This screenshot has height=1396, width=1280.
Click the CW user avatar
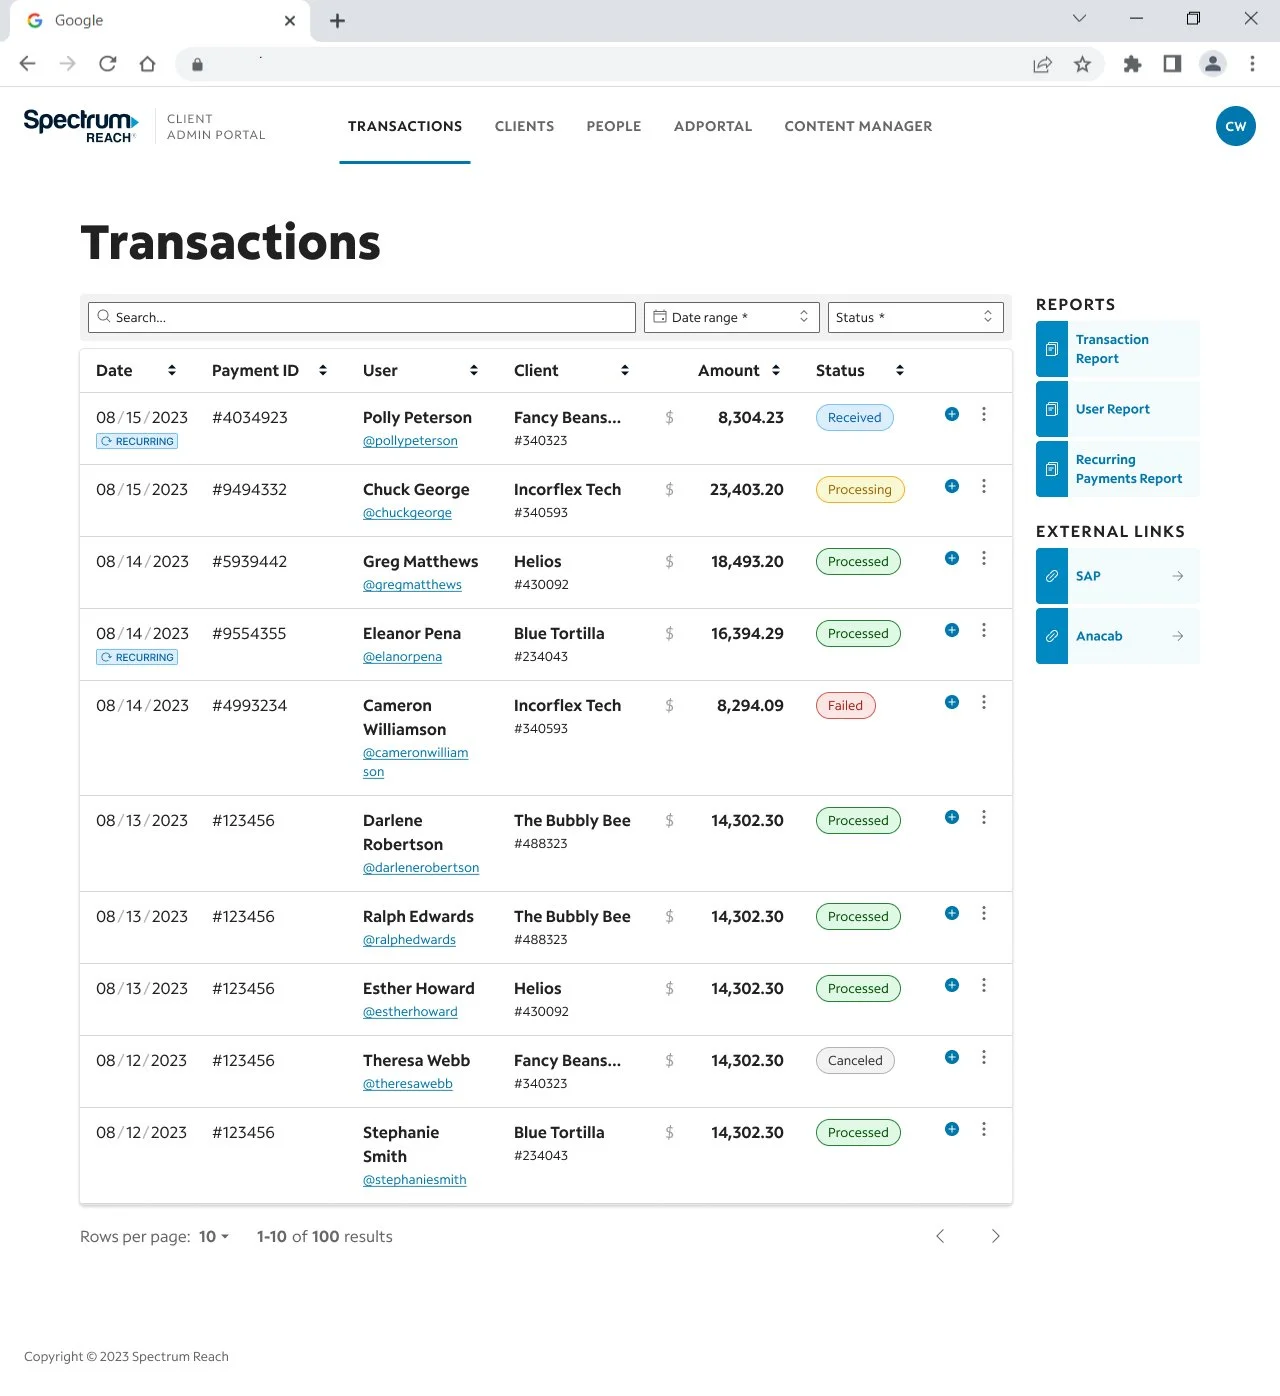pos(1236,126)
